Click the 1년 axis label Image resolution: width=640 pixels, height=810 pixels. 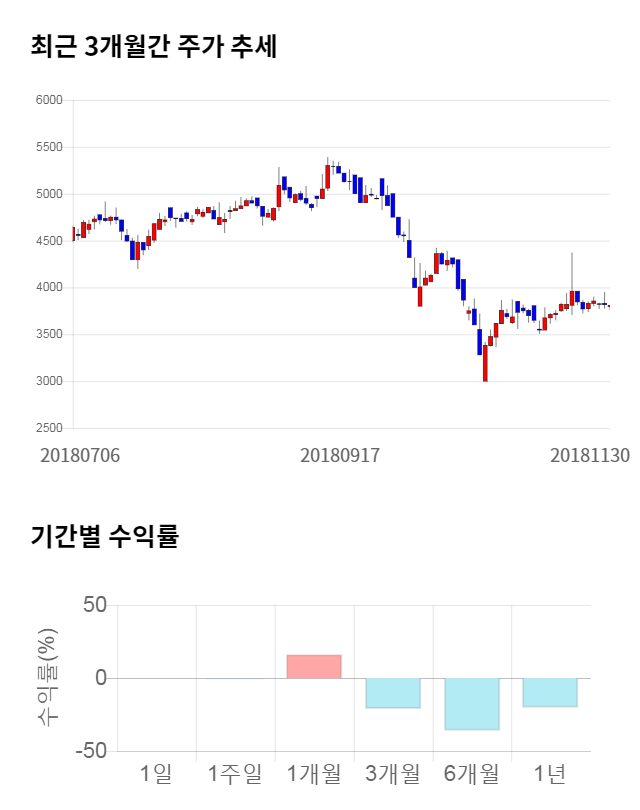coord(550,772)
